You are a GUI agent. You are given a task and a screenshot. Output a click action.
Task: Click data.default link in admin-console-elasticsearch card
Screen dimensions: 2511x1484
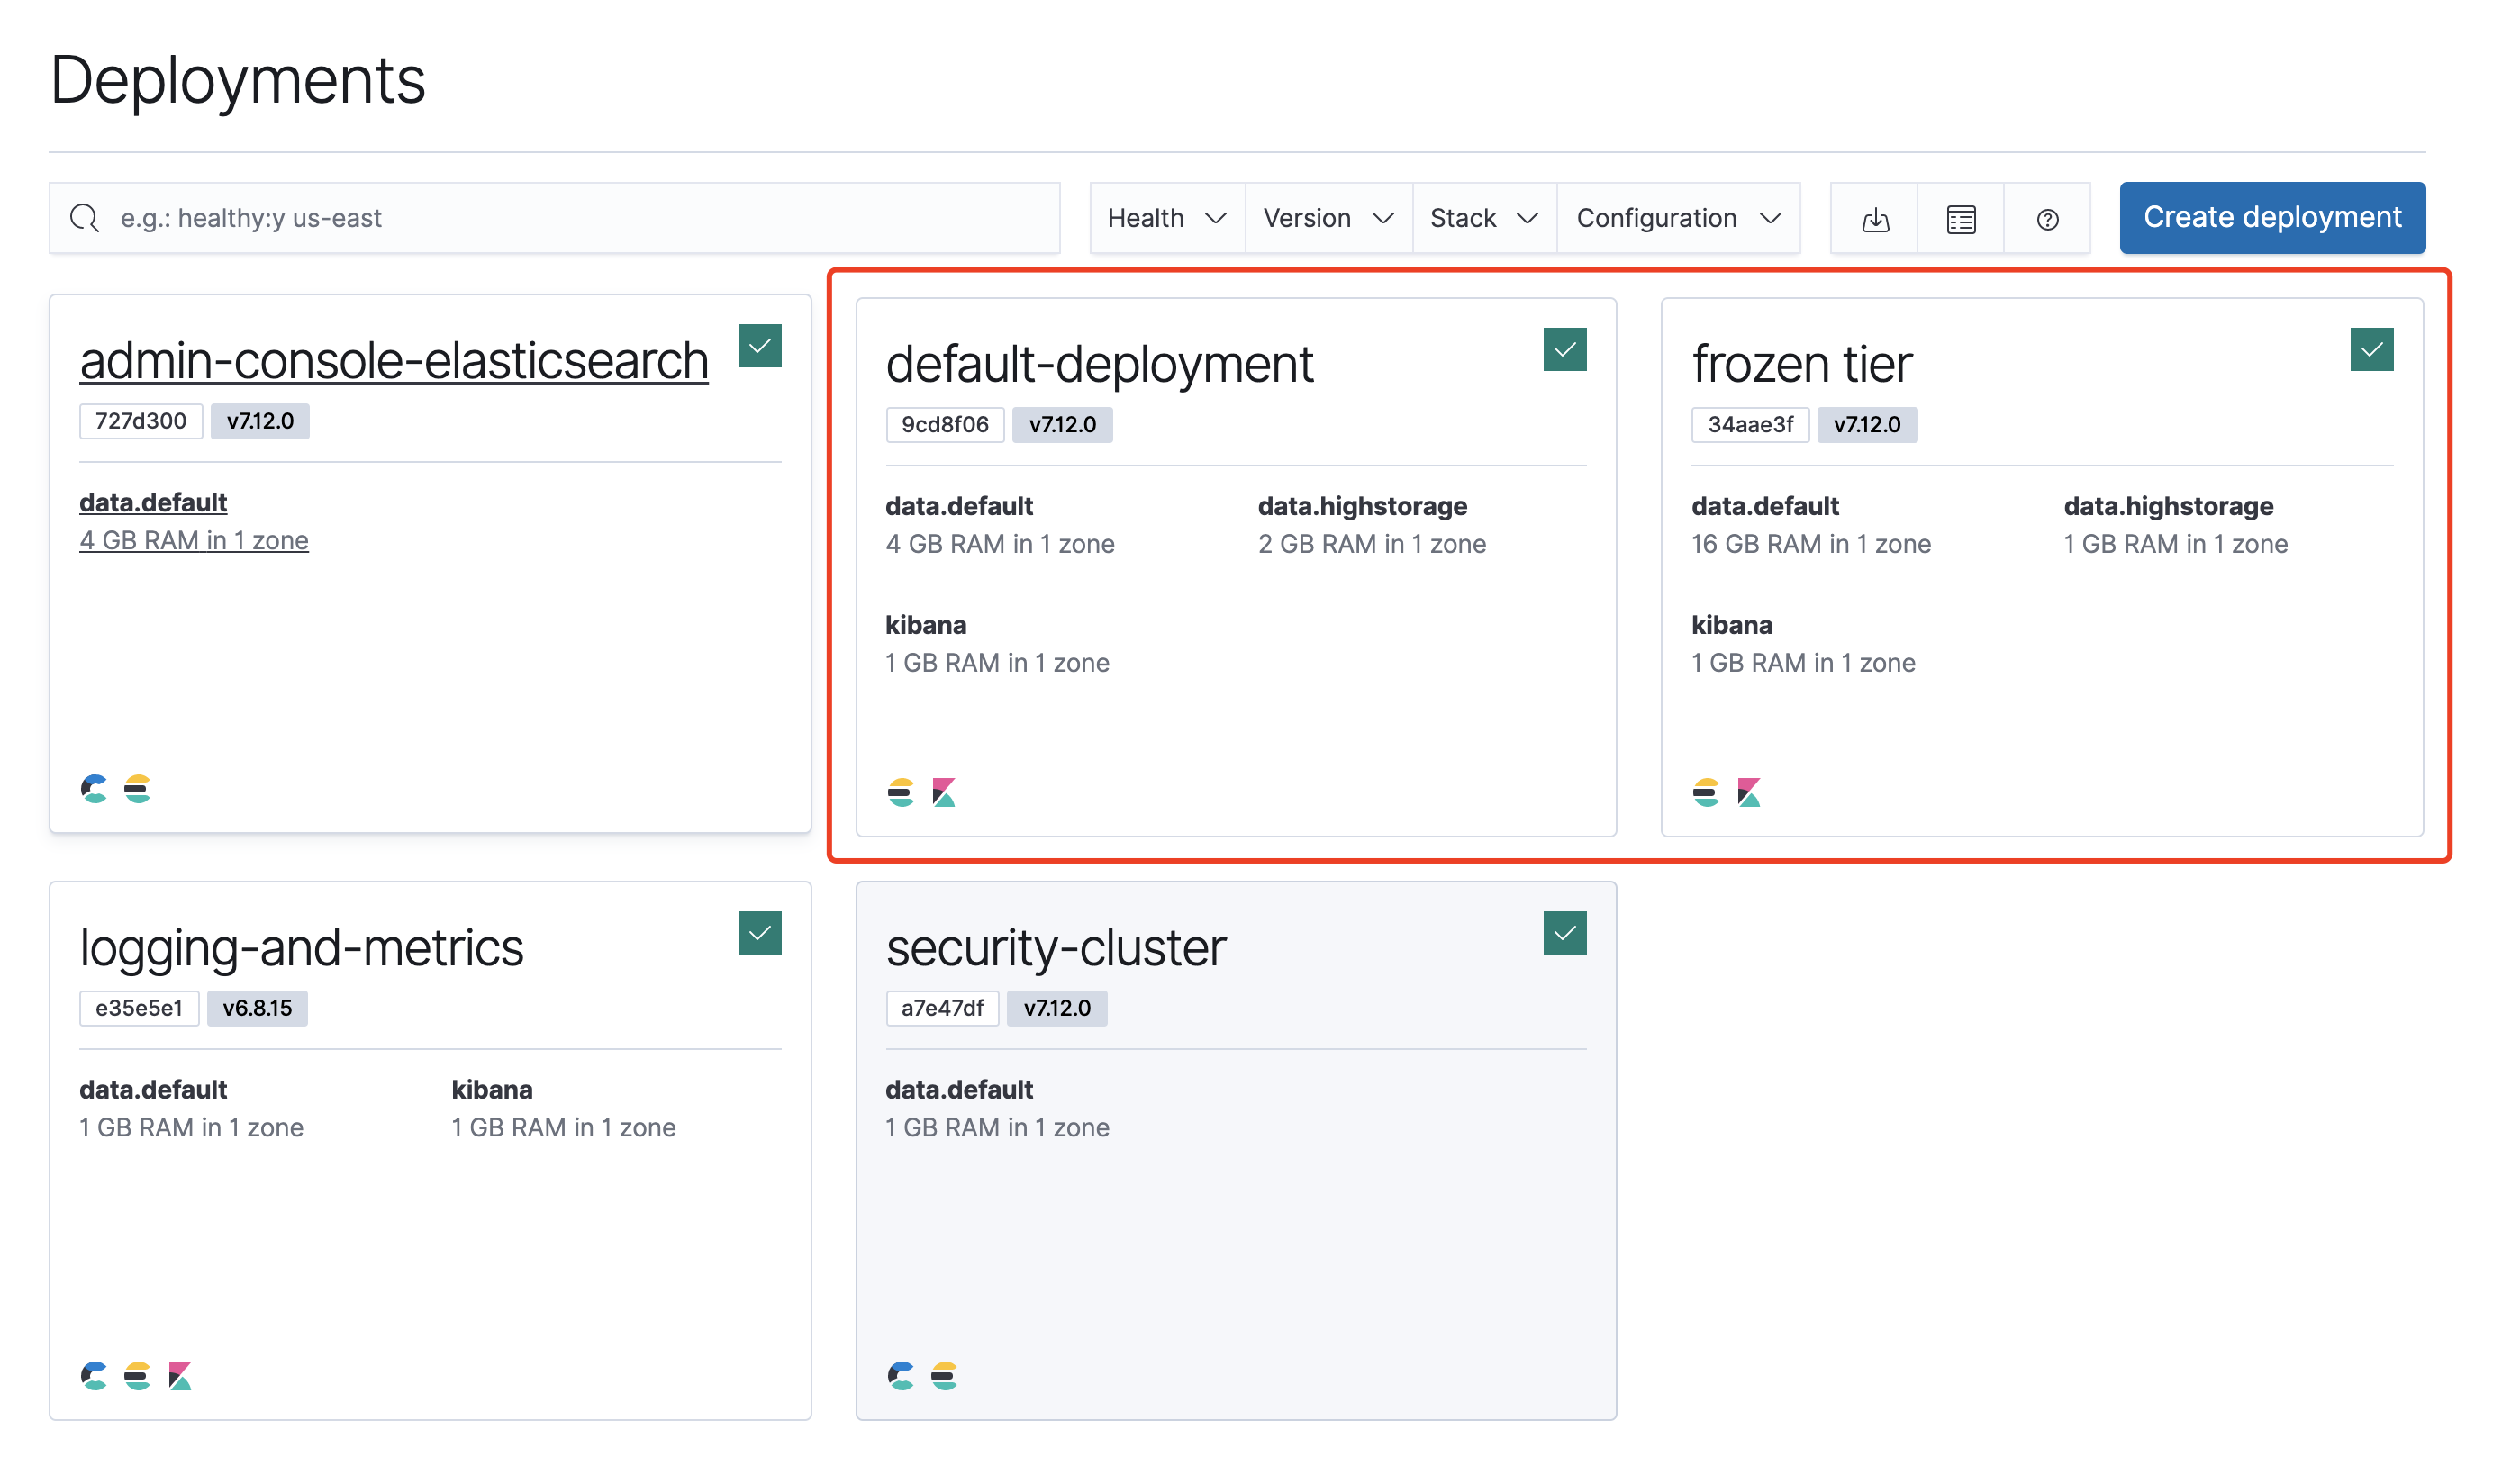[x=153, y=502]
